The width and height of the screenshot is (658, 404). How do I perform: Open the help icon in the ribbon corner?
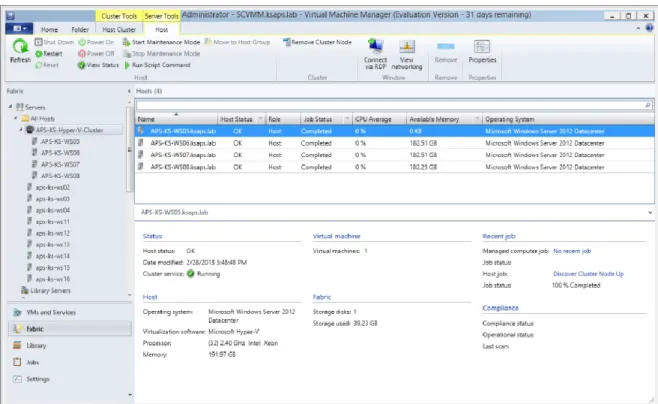tap(649, 28)
